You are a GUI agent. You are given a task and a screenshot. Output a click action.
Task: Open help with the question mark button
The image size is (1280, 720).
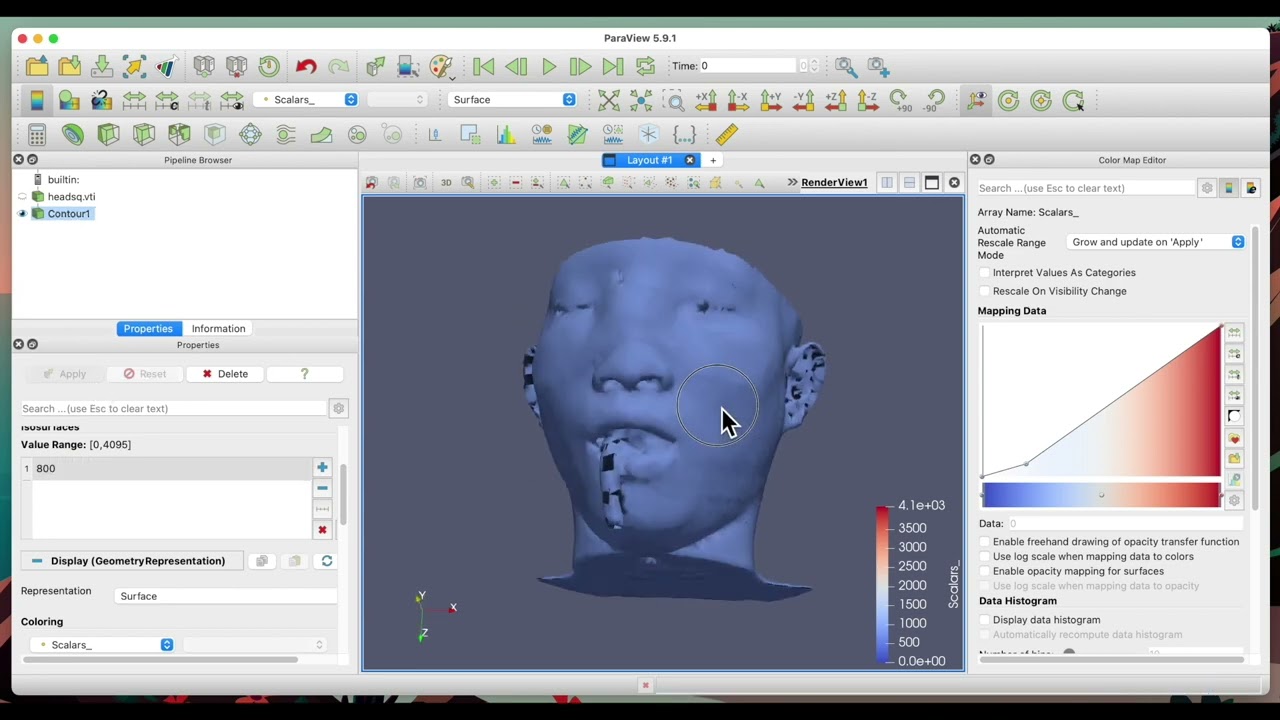pos(305,374)
